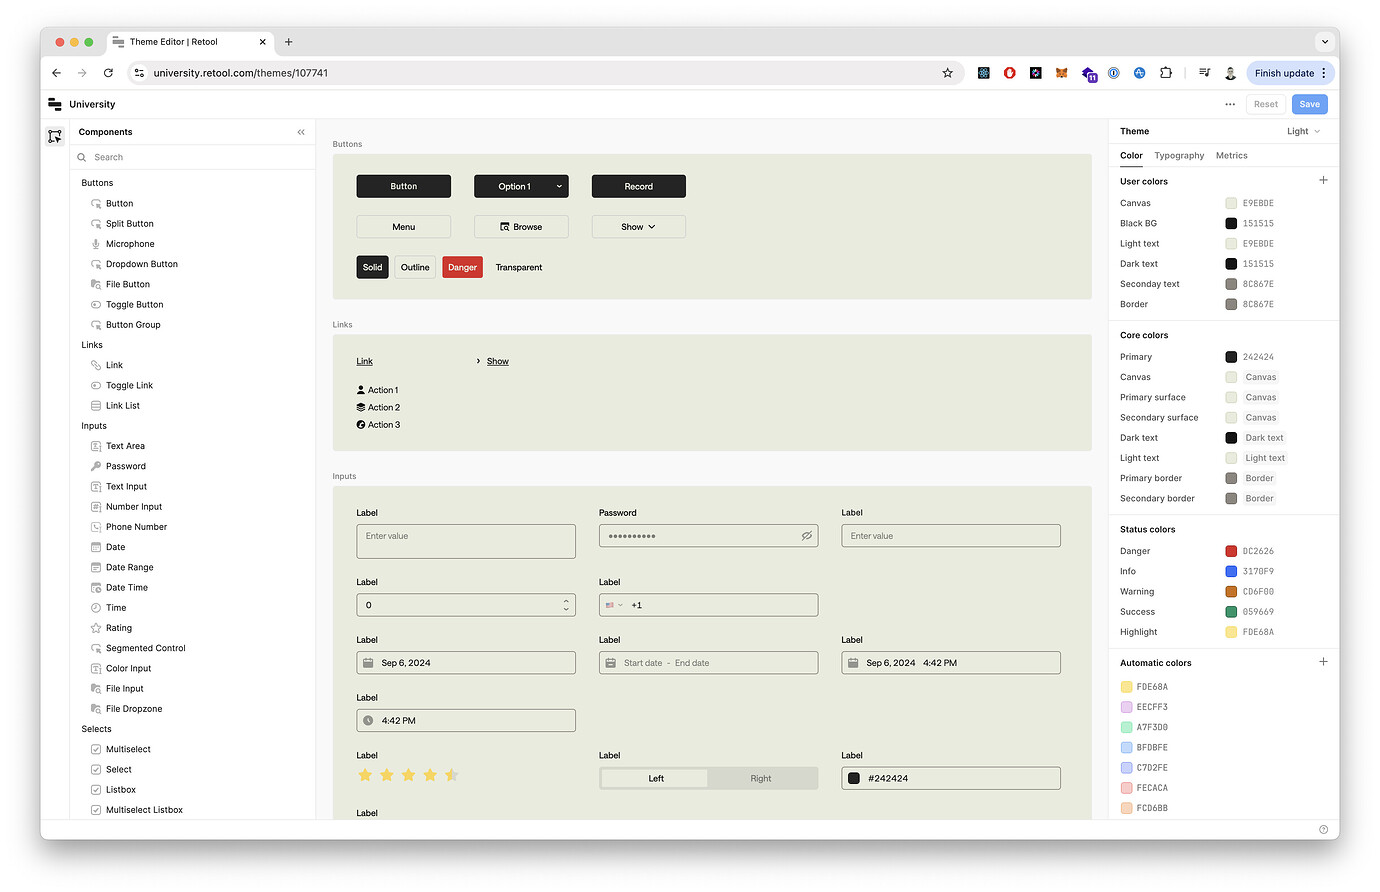This screenshot has width=1380, height=892.
Task: Click the underlined Link text
Action: pyautogui.click(x=365, y=362)
